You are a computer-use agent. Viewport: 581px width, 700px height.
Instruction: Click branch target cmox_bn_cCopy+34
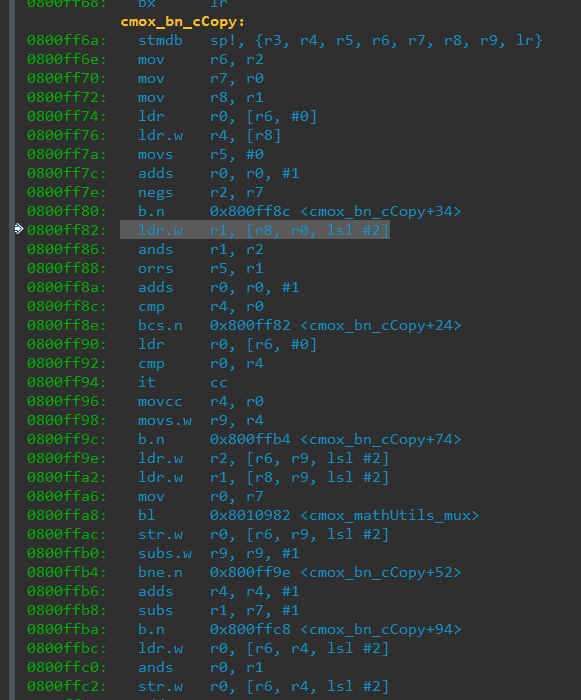coord(380,211)
